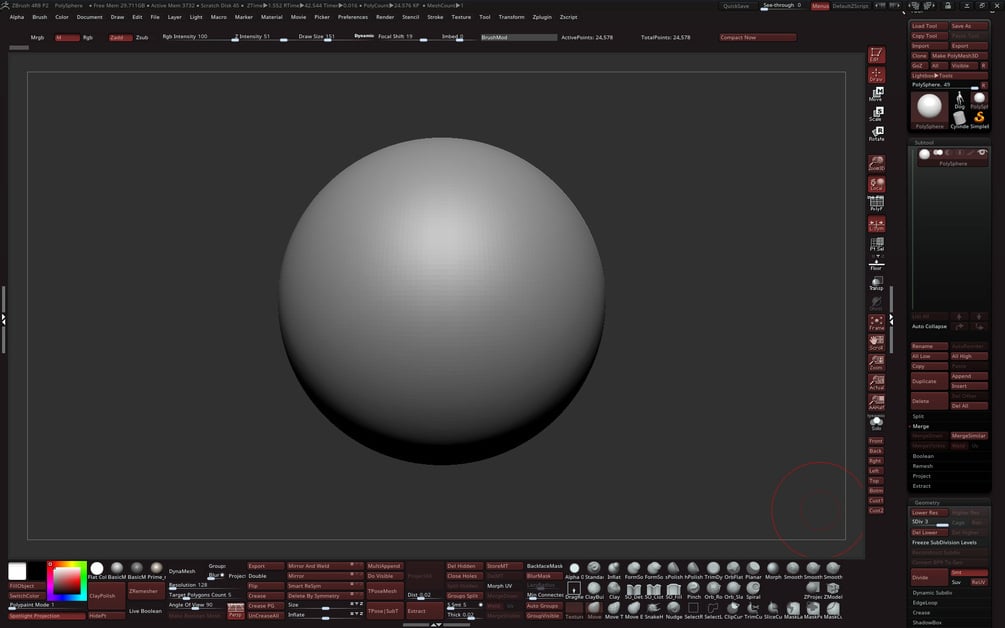Select the ZModeler brush
Viewport: 1005px width, 628px height.
click(x=833, y=590)
